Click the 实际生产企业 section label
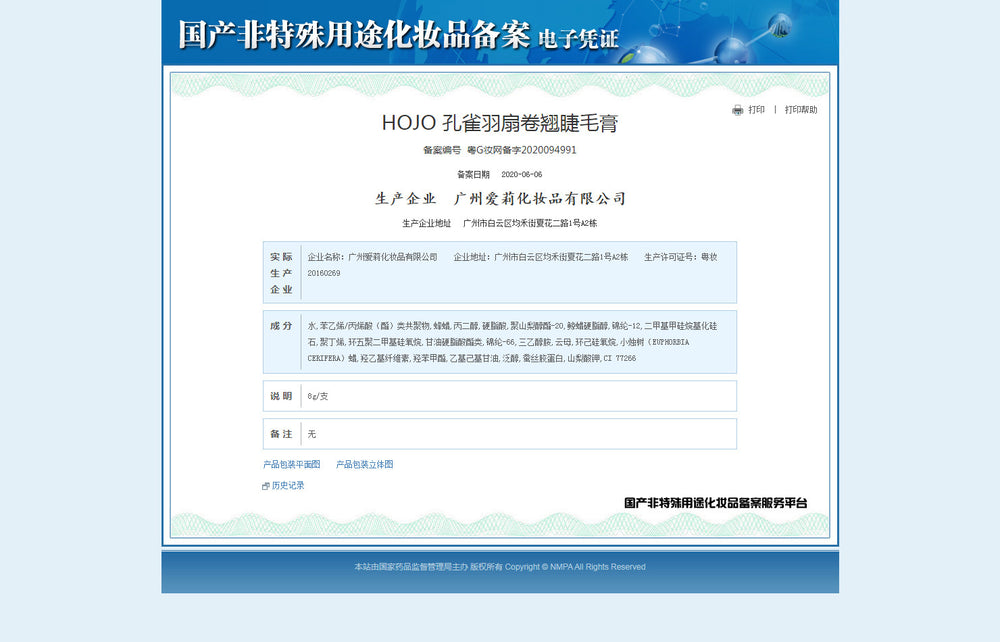1000x642 pixels. [281, 273]
